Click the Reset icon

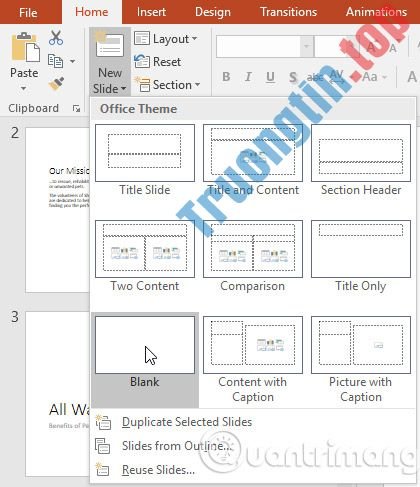coord(142,62)
